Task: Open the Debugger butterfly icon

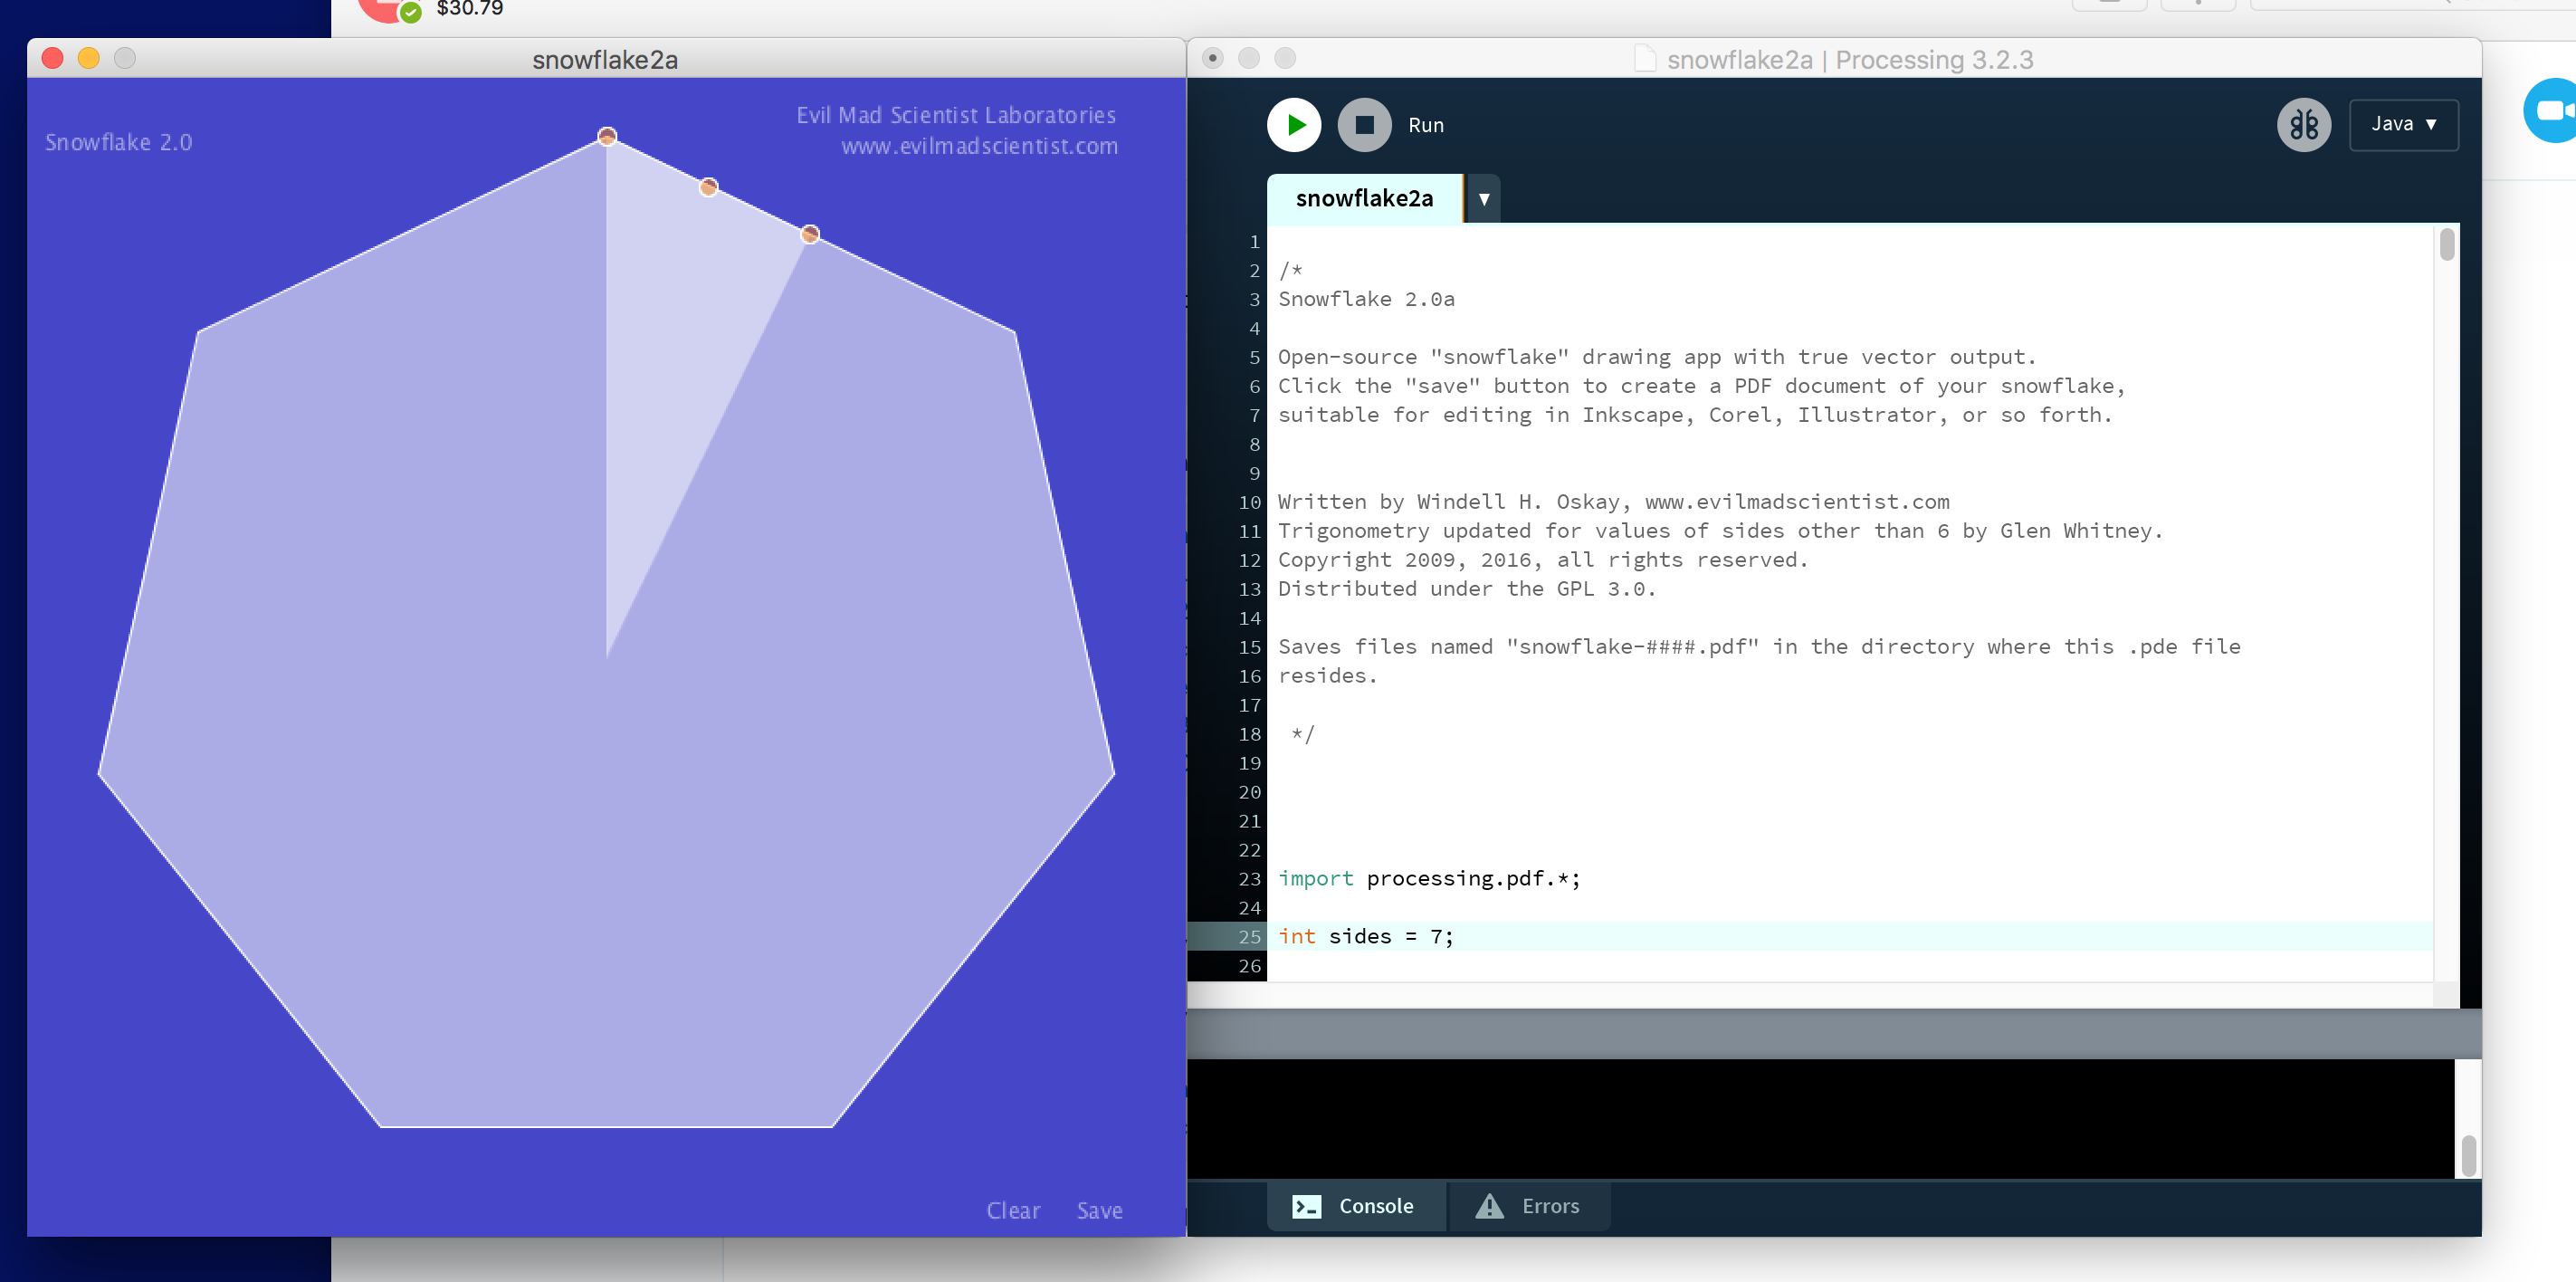Action: pyautogui.click(x=2304, y=125)
